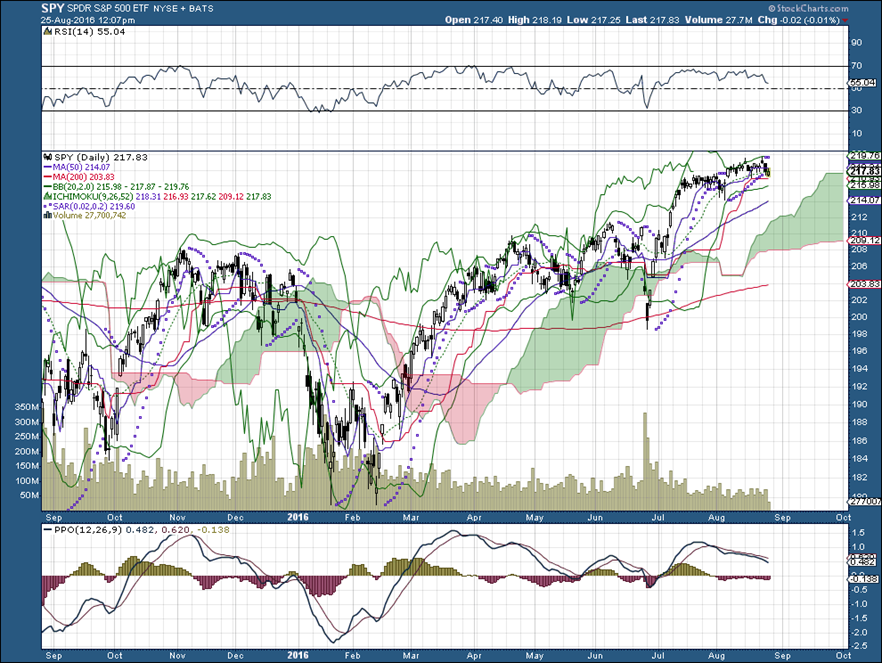
Task: Click the 70 label on the RSI axis
Action: click(x=856, y=66)
